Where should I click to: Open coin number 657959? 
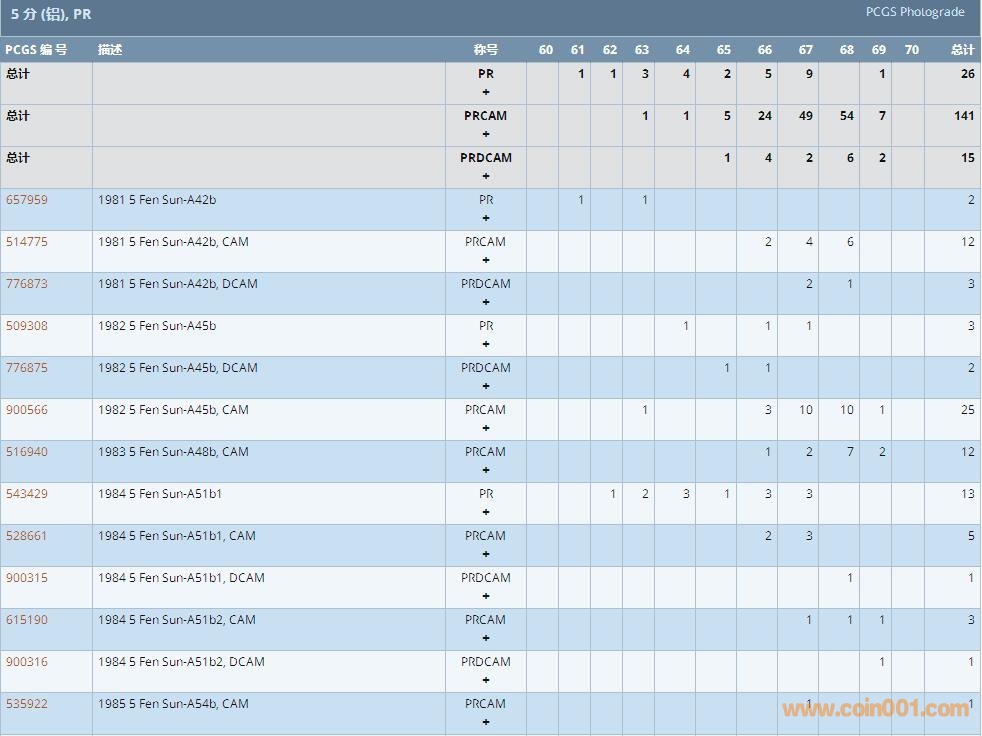pyautogui.click(x=26, y=200)
